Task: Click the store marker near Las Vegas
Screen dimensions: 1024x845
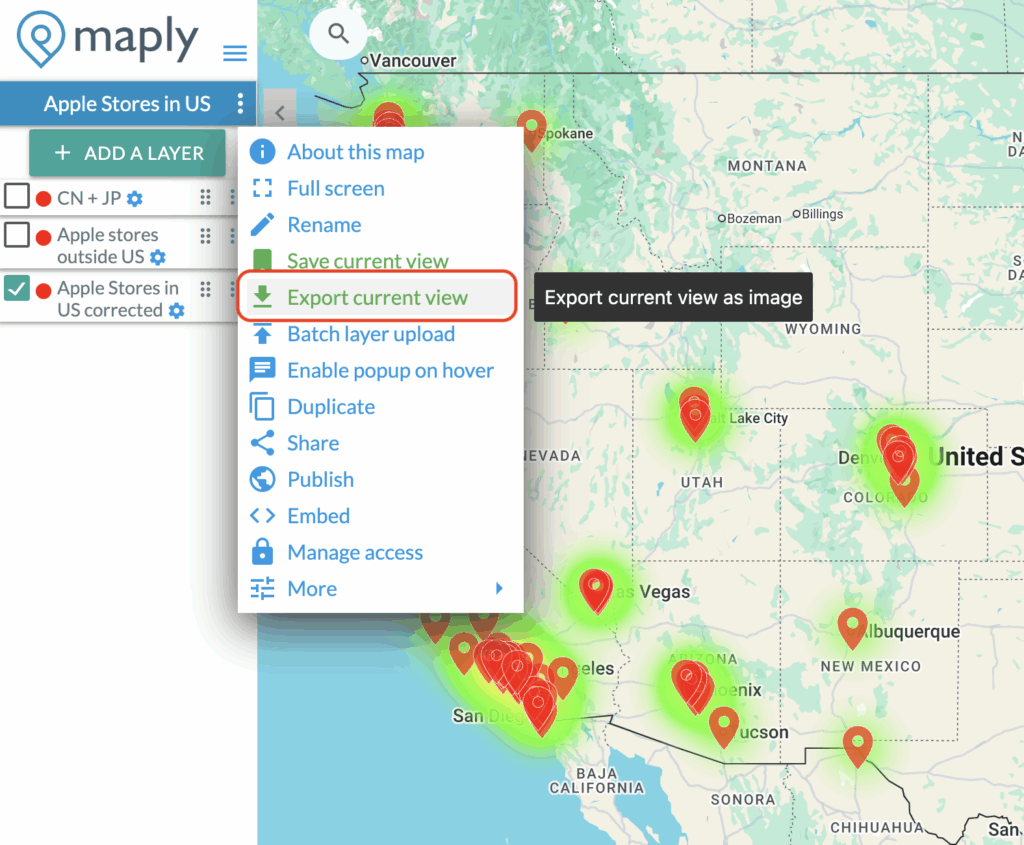Action: 596,589
